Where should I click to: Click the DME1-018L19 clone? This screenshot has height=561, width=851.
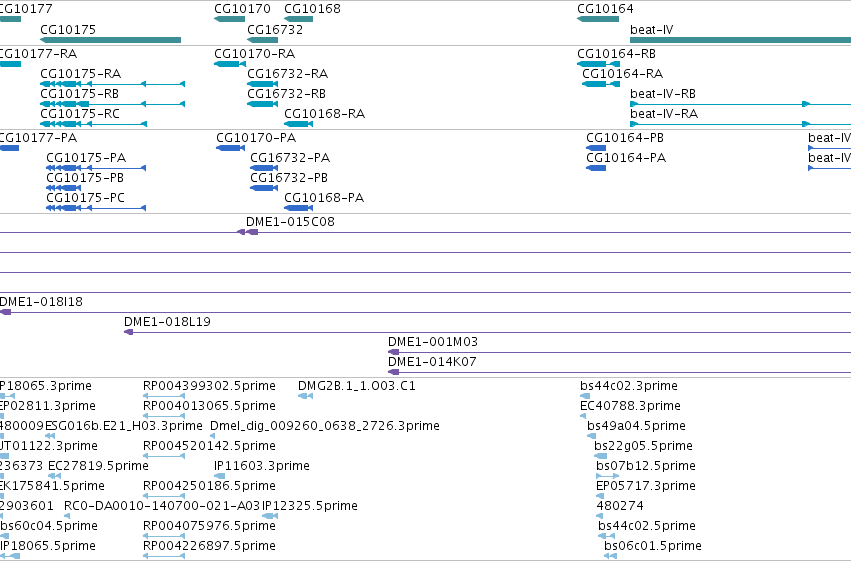pos(487,332)
